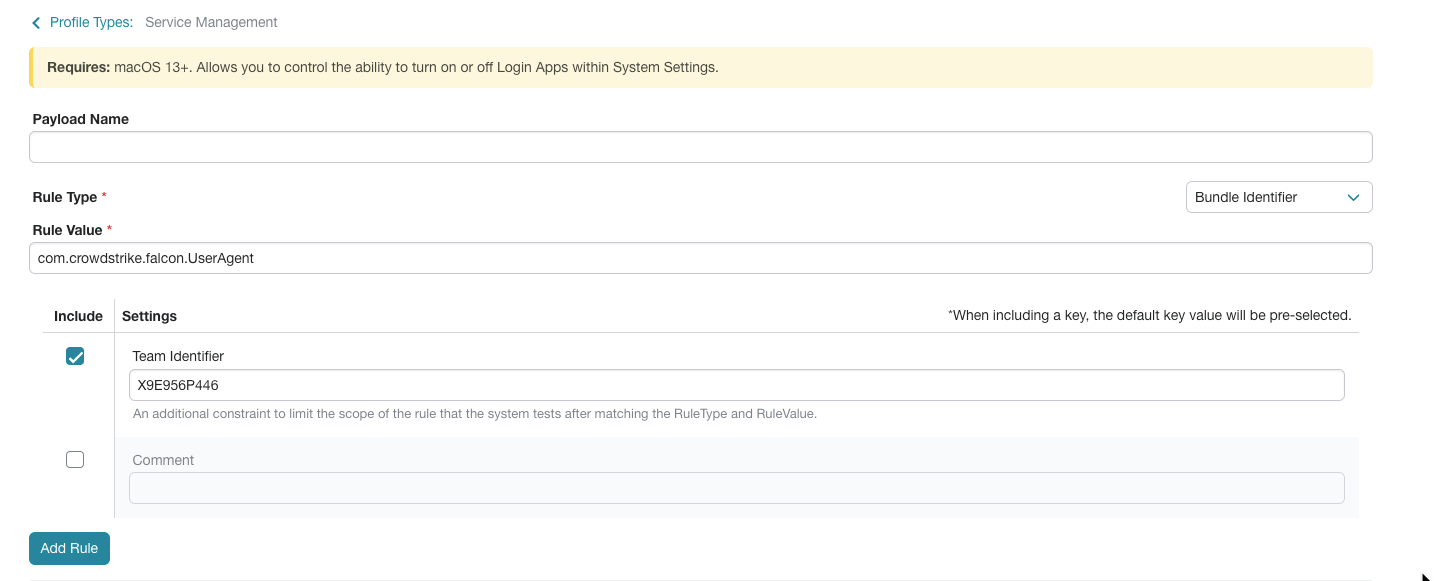This screenshot has width=1449, height=581.
Task: Click the macOS 13+ requirement banner
Action: click(x=700, y=67)
